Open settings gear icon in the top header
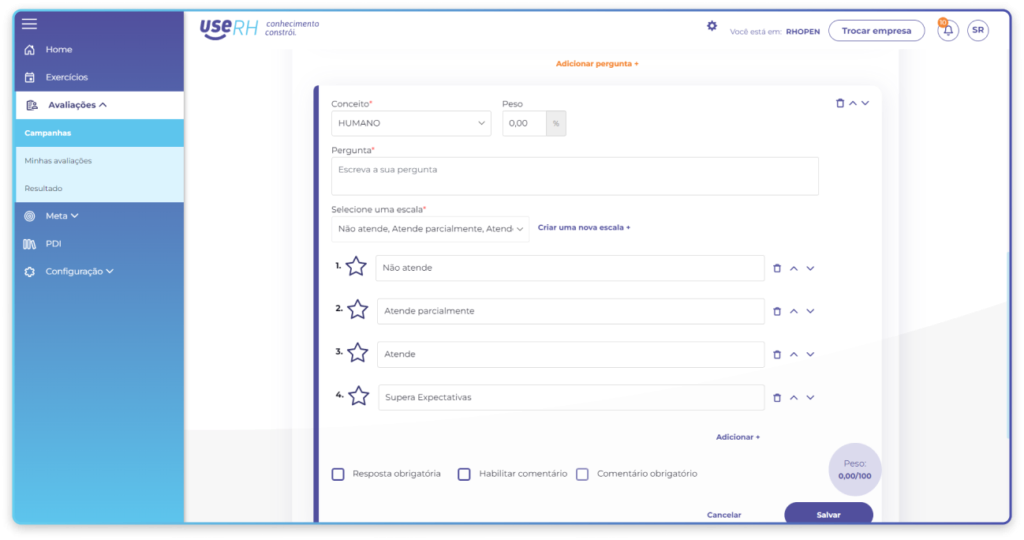Viewport: 1024px width, 540px height. 712,26
